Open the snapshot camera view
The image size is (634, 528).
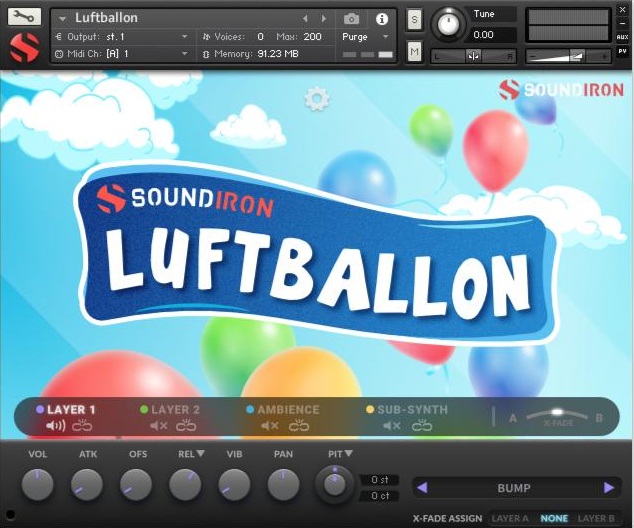(351, 19)
